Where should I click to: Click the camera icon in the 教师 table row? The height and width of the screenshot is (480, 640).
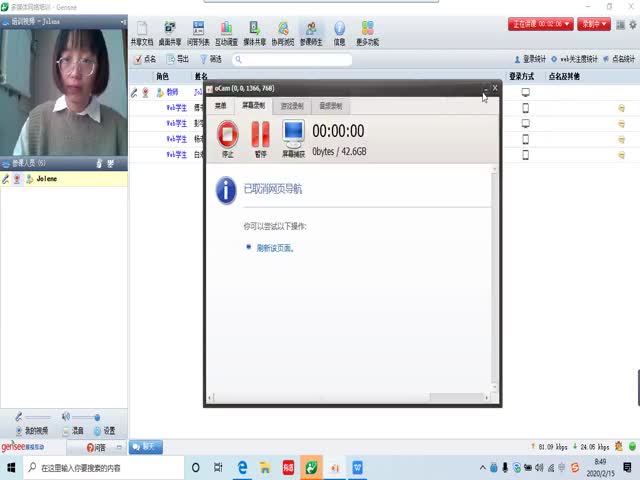tap(145, 93)
